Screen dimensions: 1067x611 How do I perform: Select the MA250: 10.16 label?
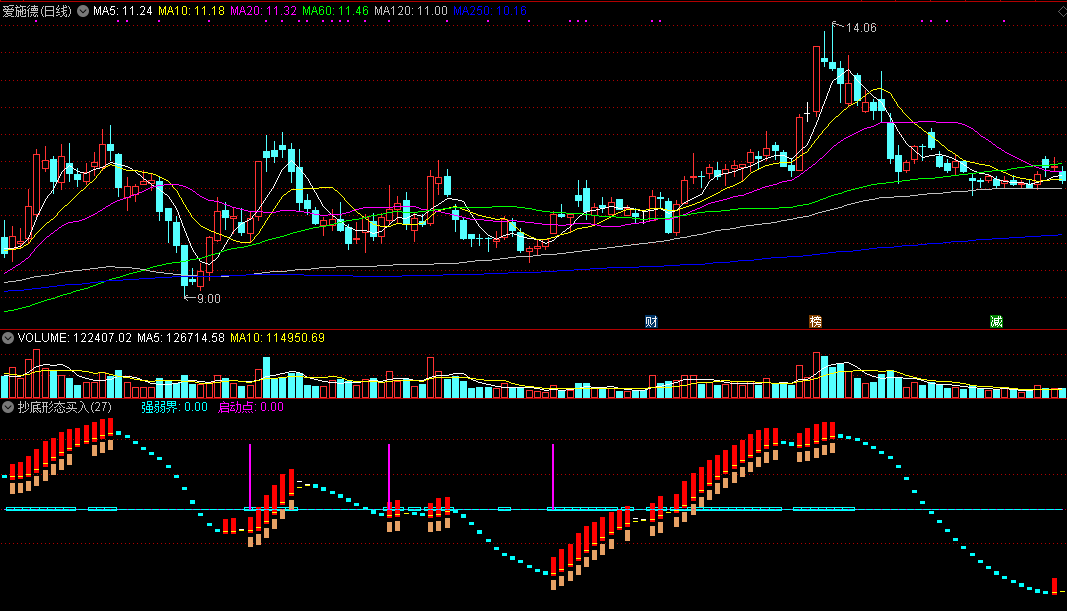click(490, 11)
